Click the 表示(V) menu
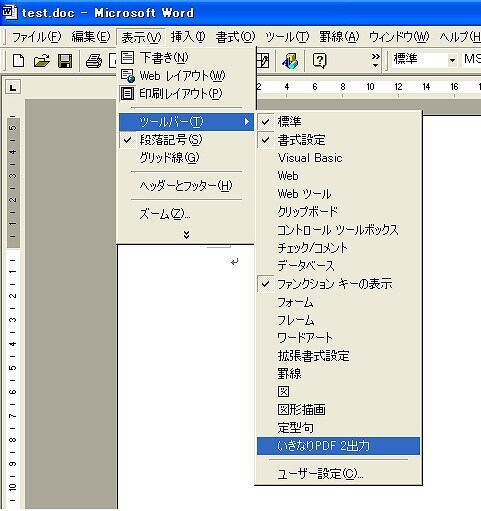This screenshot has height=511, width=481. (x=141, y=37)
